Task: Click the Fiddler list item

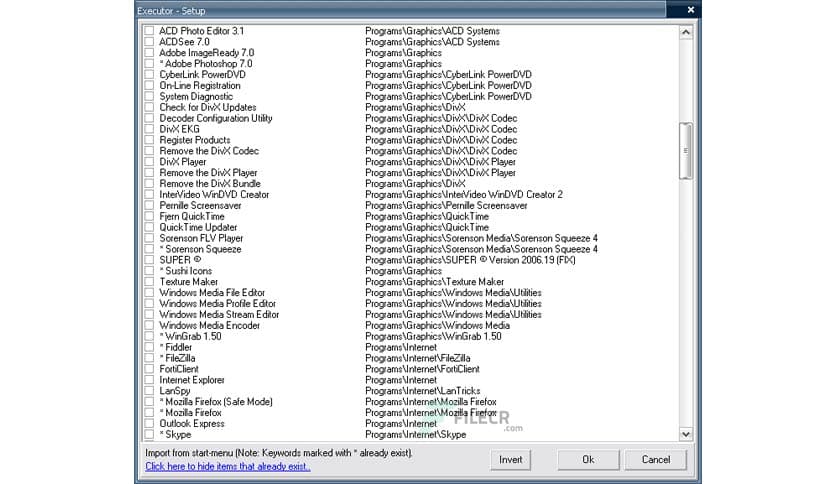Action: (x=175, y=347)
